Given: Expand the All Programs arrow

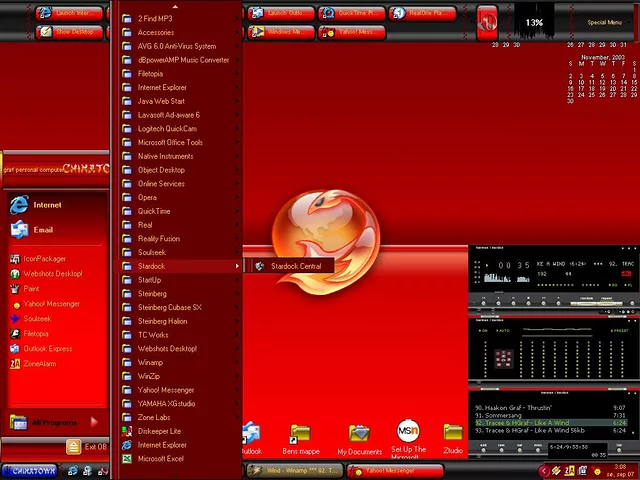Looking at the screenshot, I should coord(94,422).
